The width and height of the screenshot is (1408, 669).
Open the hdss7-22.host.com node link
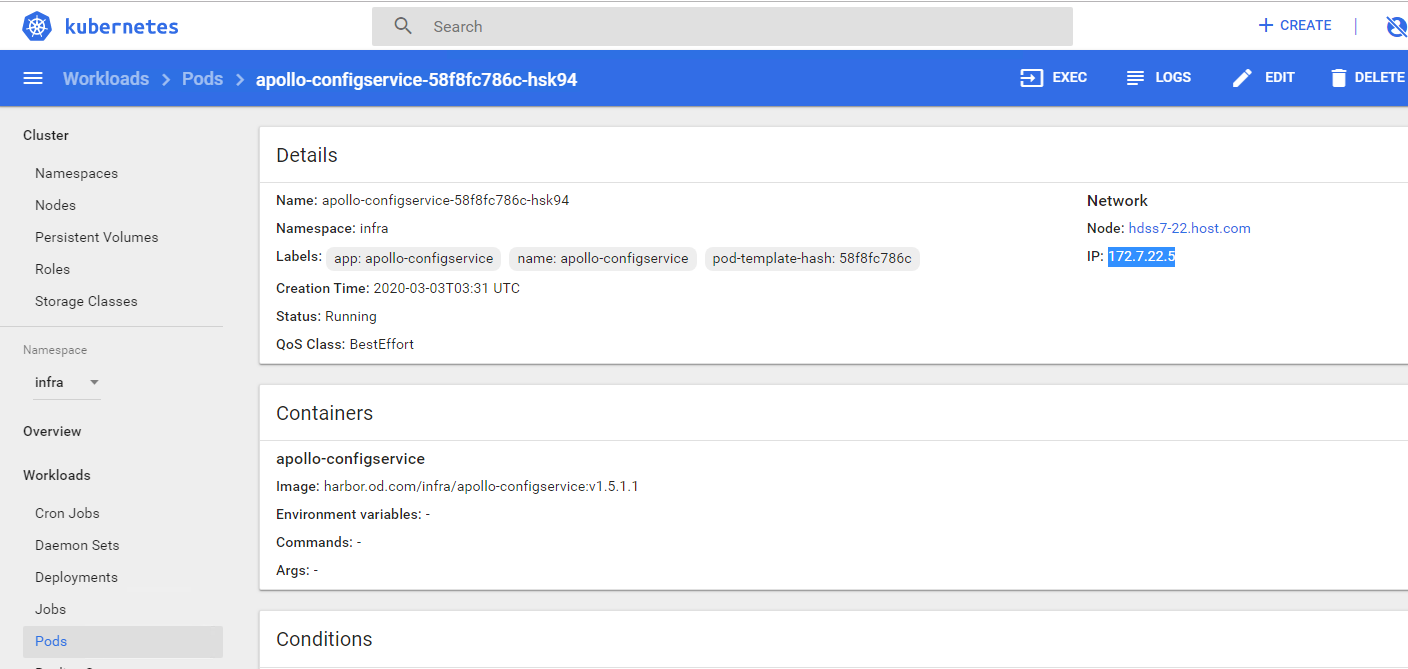[x=1189, y=228]
